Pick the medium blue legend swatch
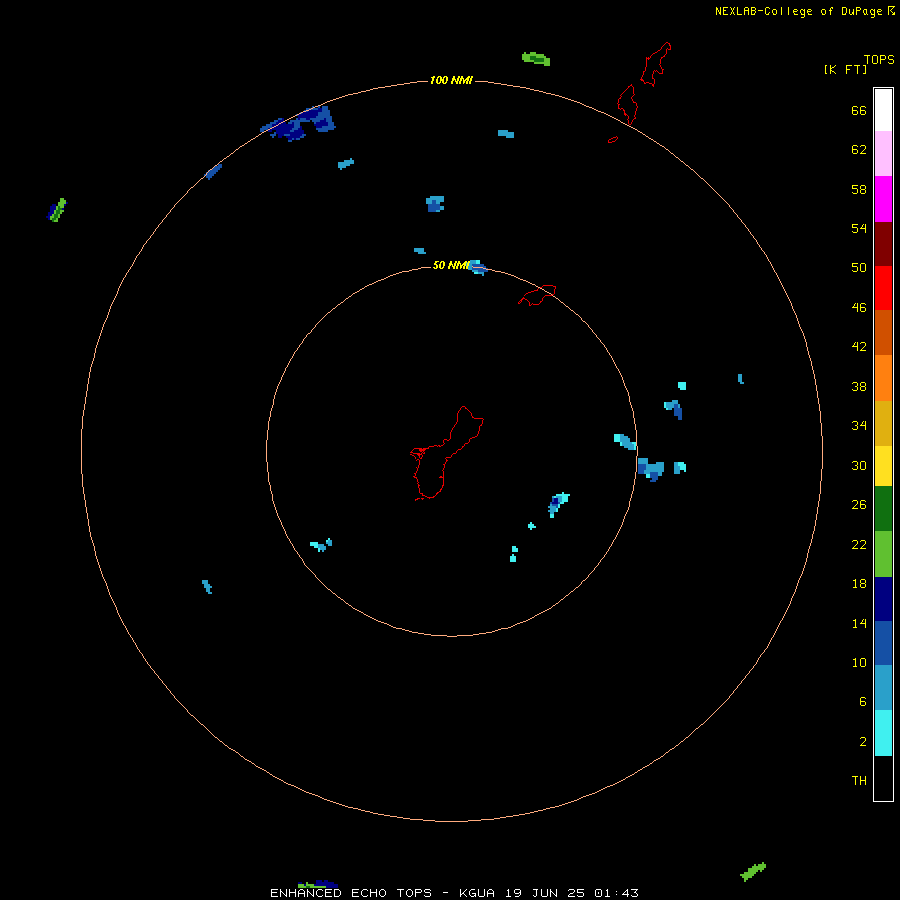900x900 pixels. pyautogui.click(x=883, y=643)
